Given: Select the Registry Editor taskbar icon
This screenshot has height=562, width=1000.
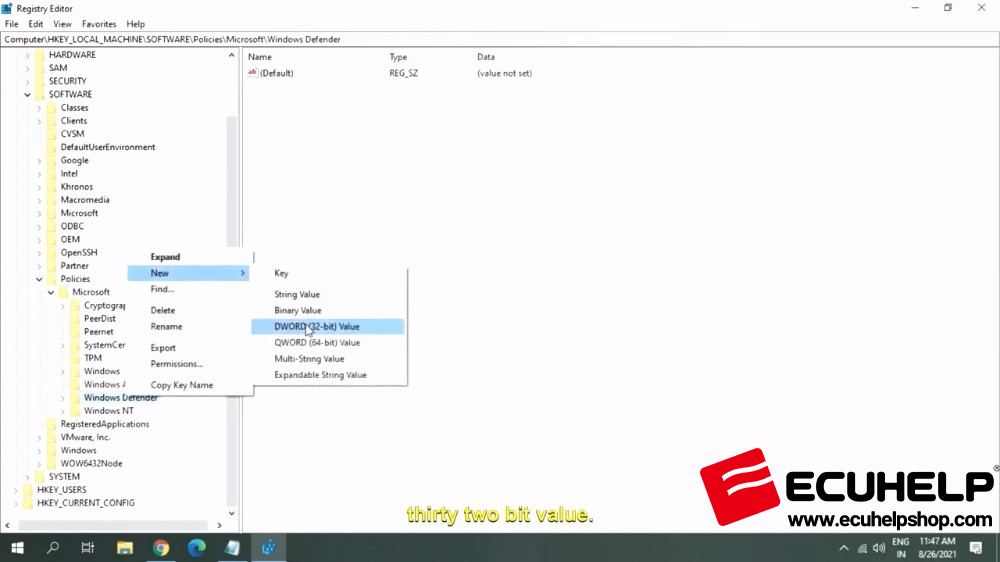Looking at the screenshot, I should click(x=268, y=547).
